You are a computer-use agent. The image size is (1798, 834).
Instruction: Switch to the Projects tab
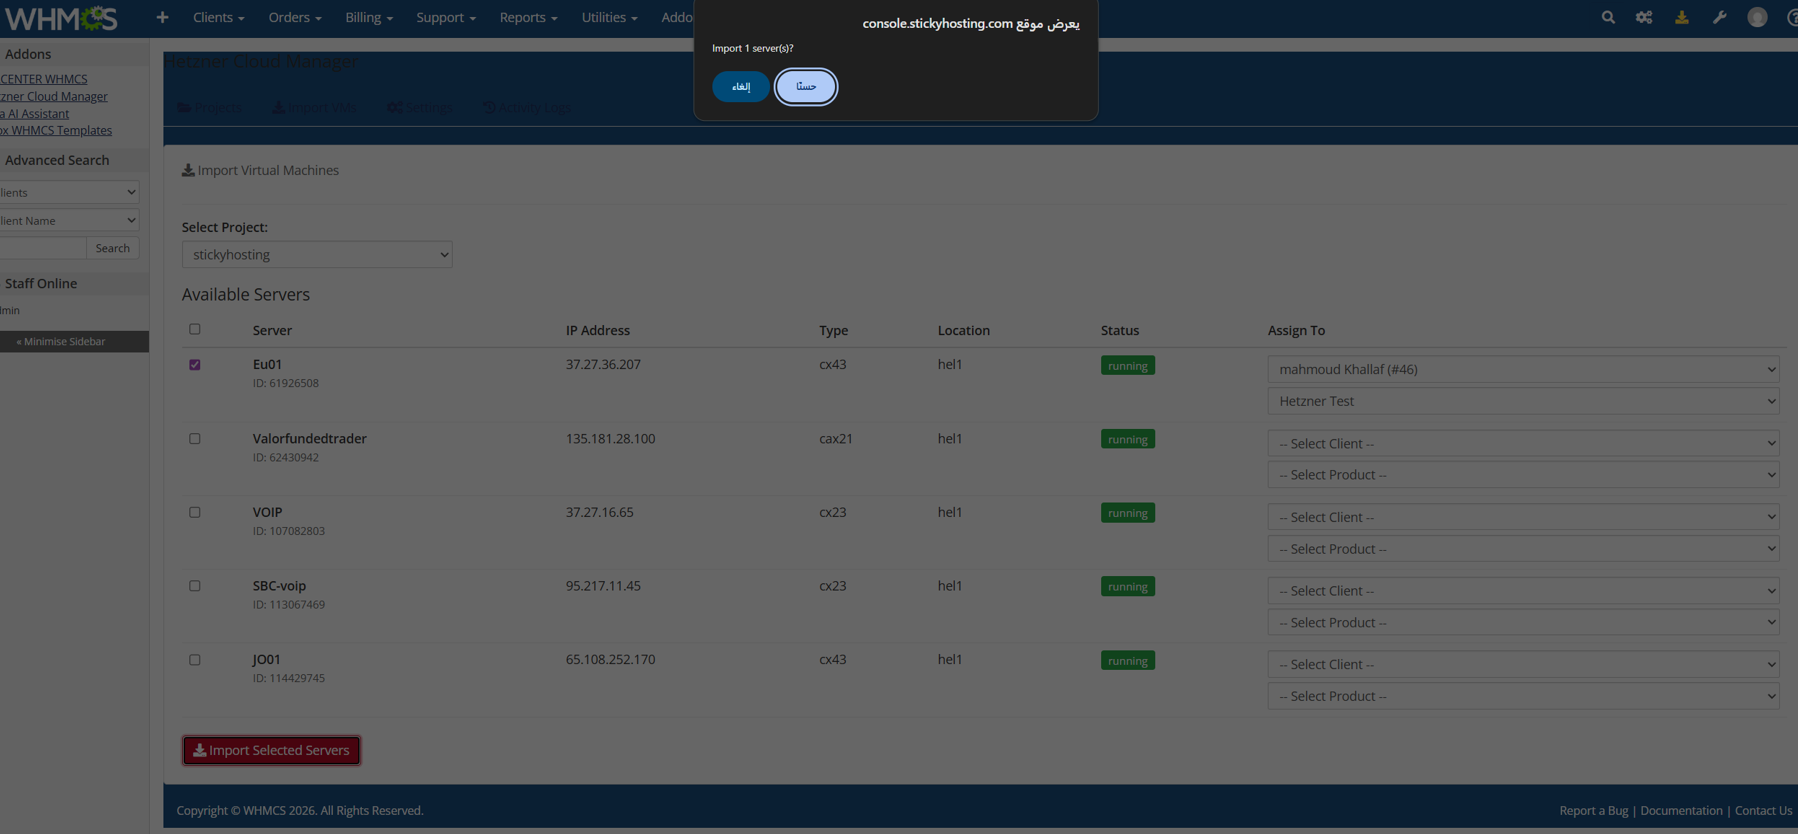tap(210, 107)
